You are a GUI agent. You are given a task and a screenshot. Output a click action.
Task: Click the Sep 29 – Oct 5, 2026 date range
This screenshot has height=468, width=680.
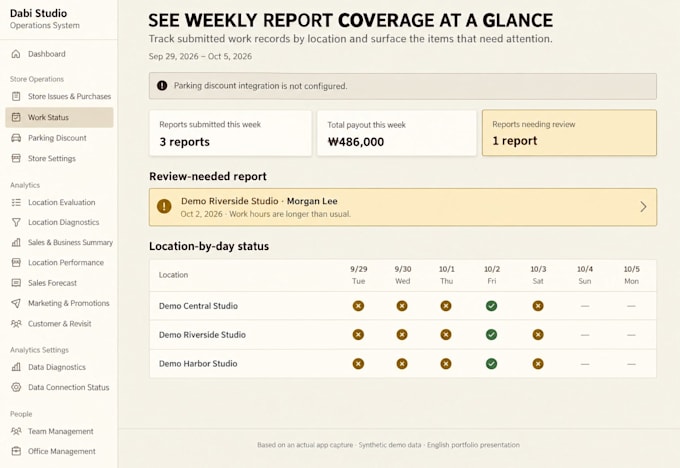point(200,56)
